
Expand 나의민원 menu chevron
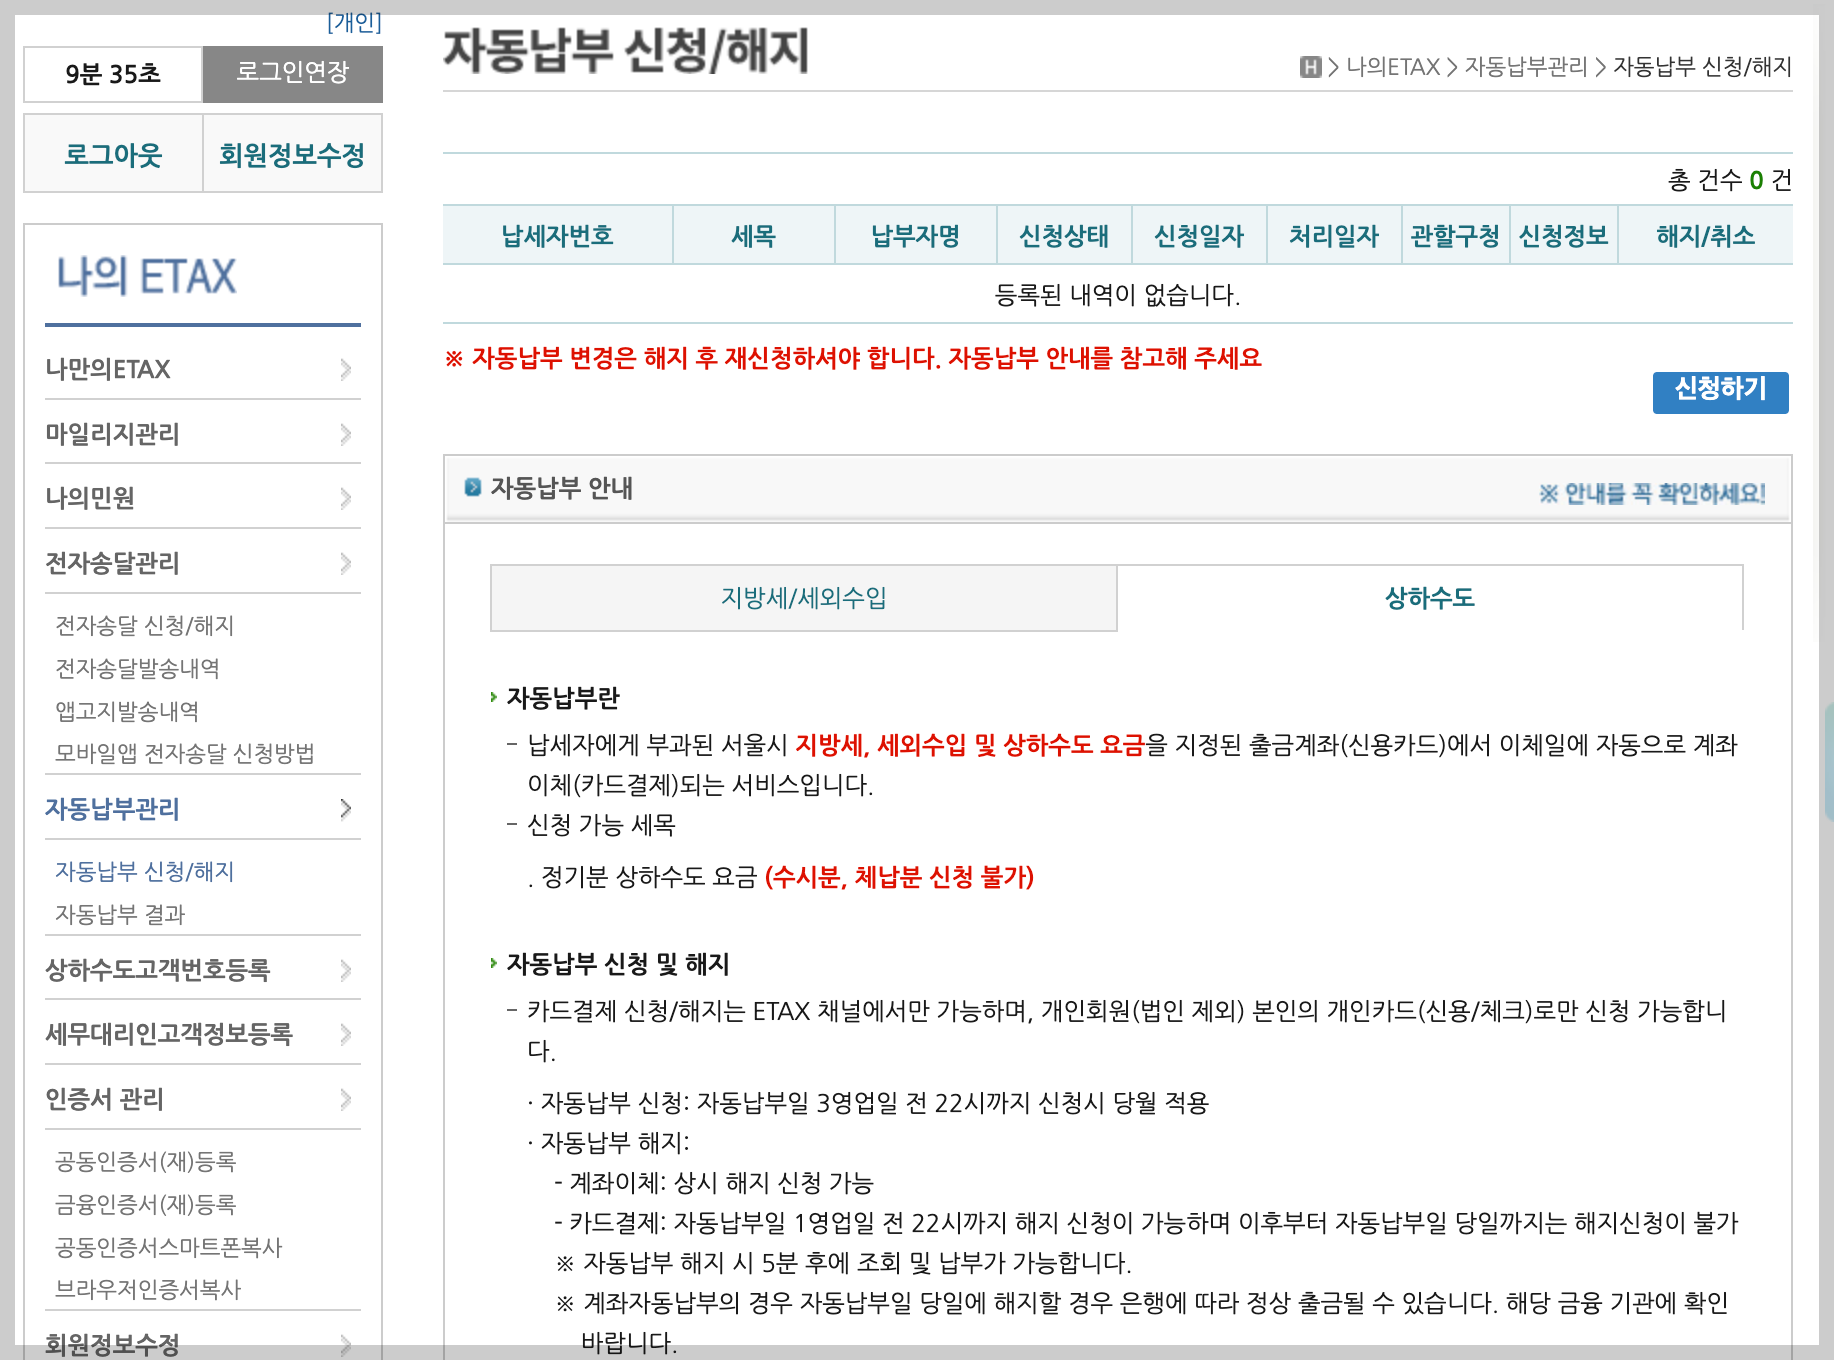click(345, 498)
